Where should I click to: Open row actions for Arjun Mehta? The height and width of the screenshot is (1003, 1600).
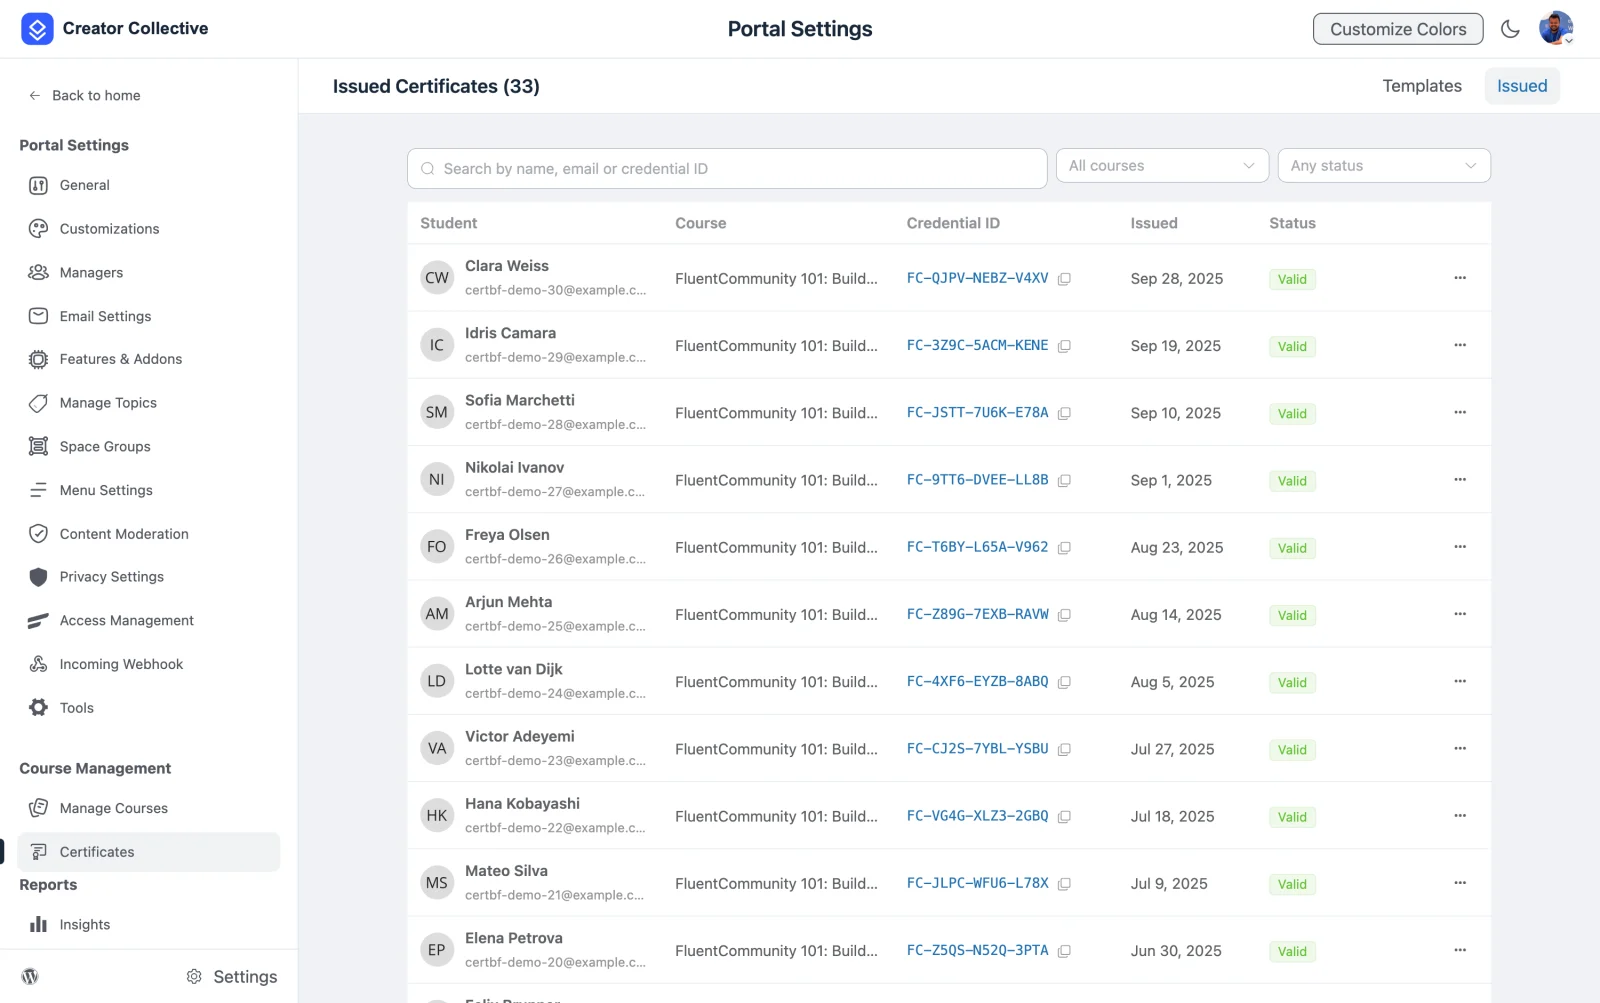pyautogui.click(x=1460, y=614)
